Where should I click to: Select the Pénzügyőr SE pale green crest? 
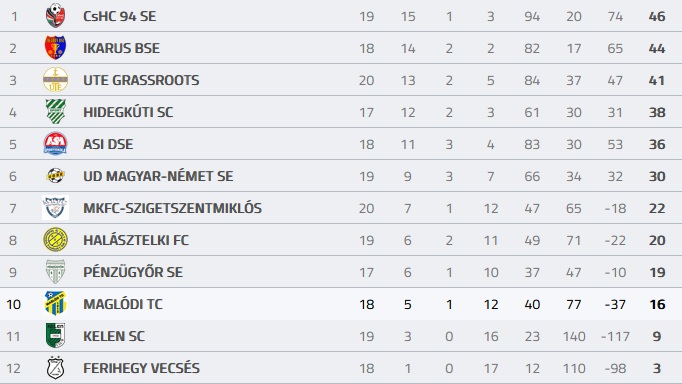point(55,272)
